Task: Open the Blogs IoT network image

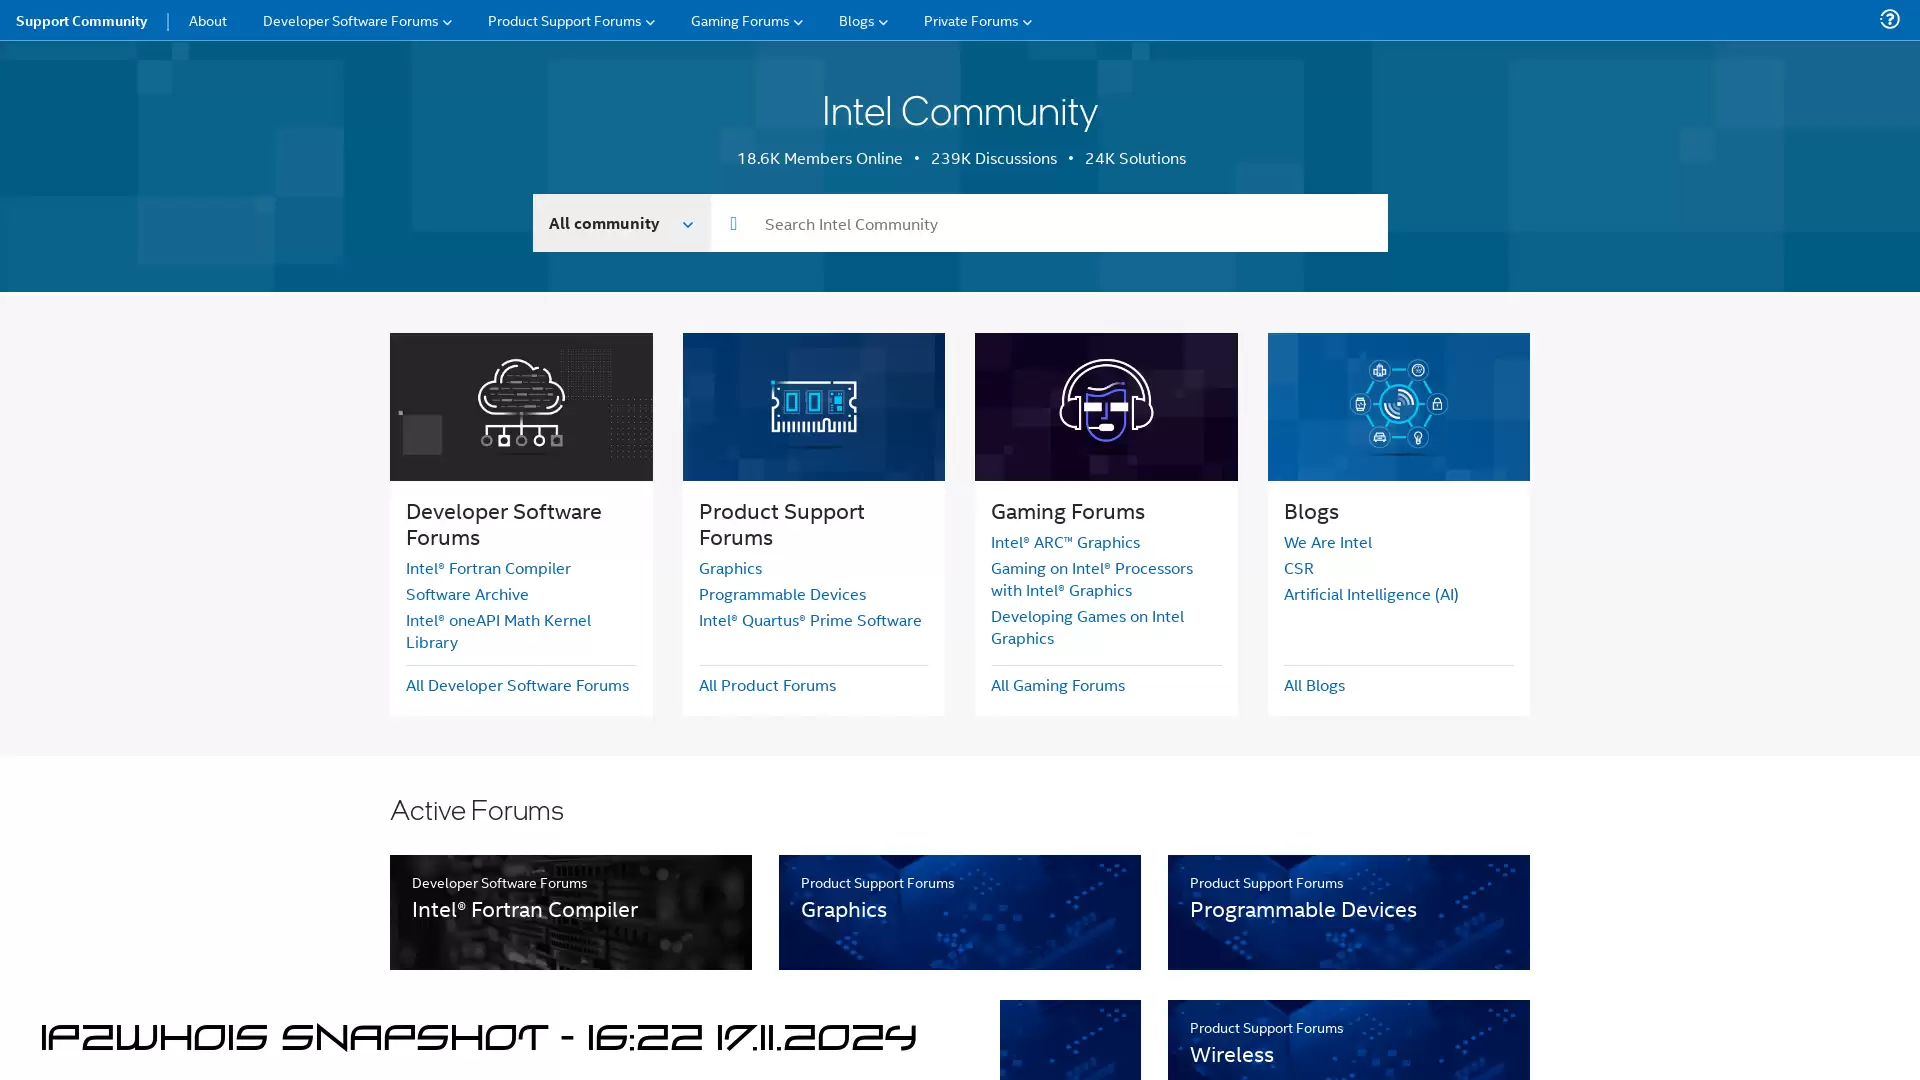Action: pyautogui.click(x=1398, y=406)
